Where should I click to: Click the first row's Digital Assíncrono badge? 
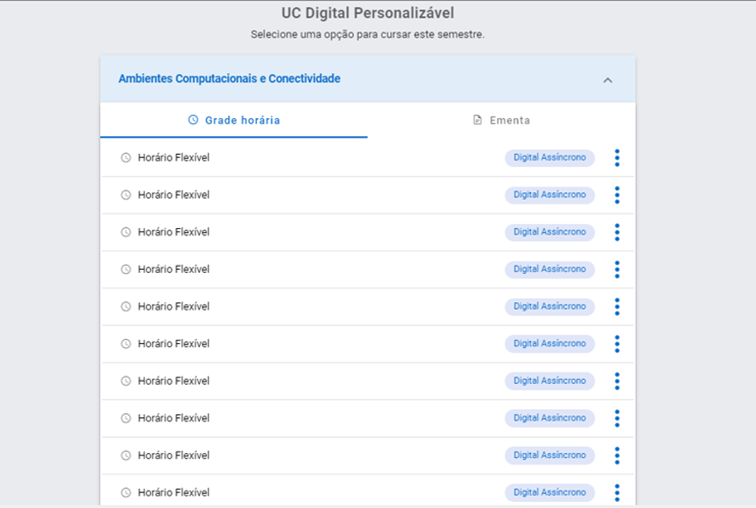pos(550,158)
